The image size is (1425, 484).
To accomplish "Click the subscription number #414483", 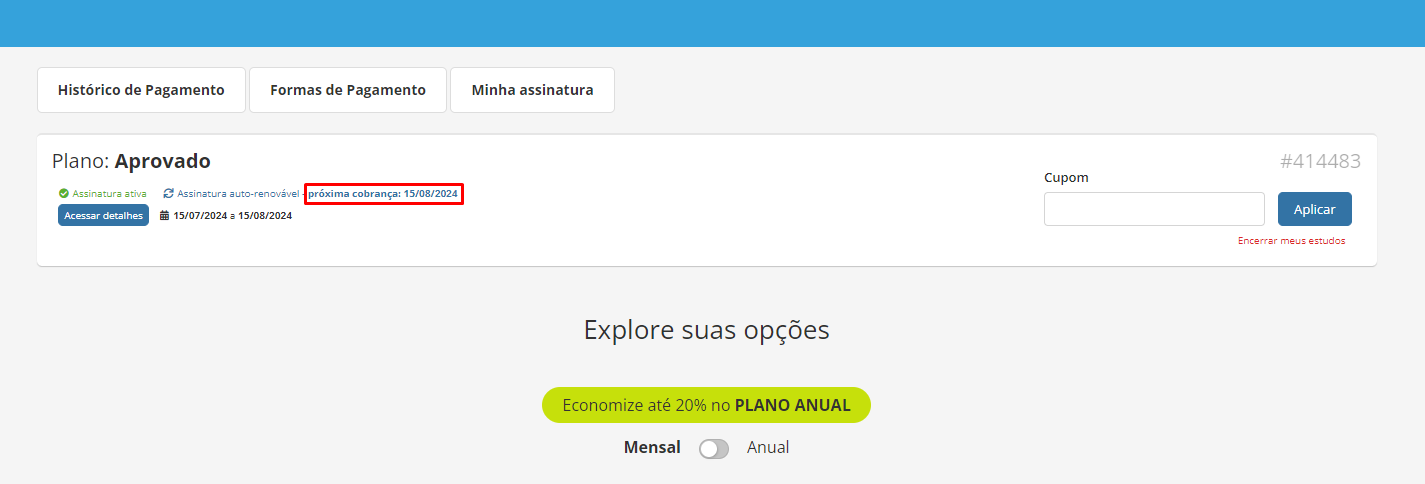I will click(1320, 161).
